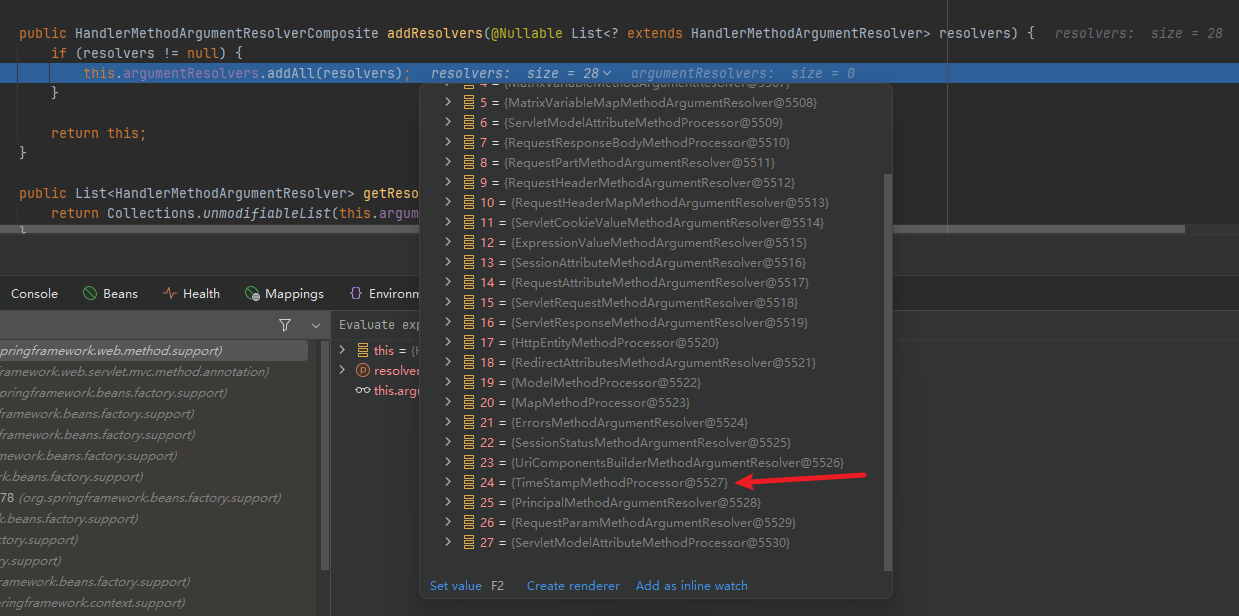Click the Beans tab icon
The height and width of the screenshot is (616, 1239).
[x=90, y=294]
